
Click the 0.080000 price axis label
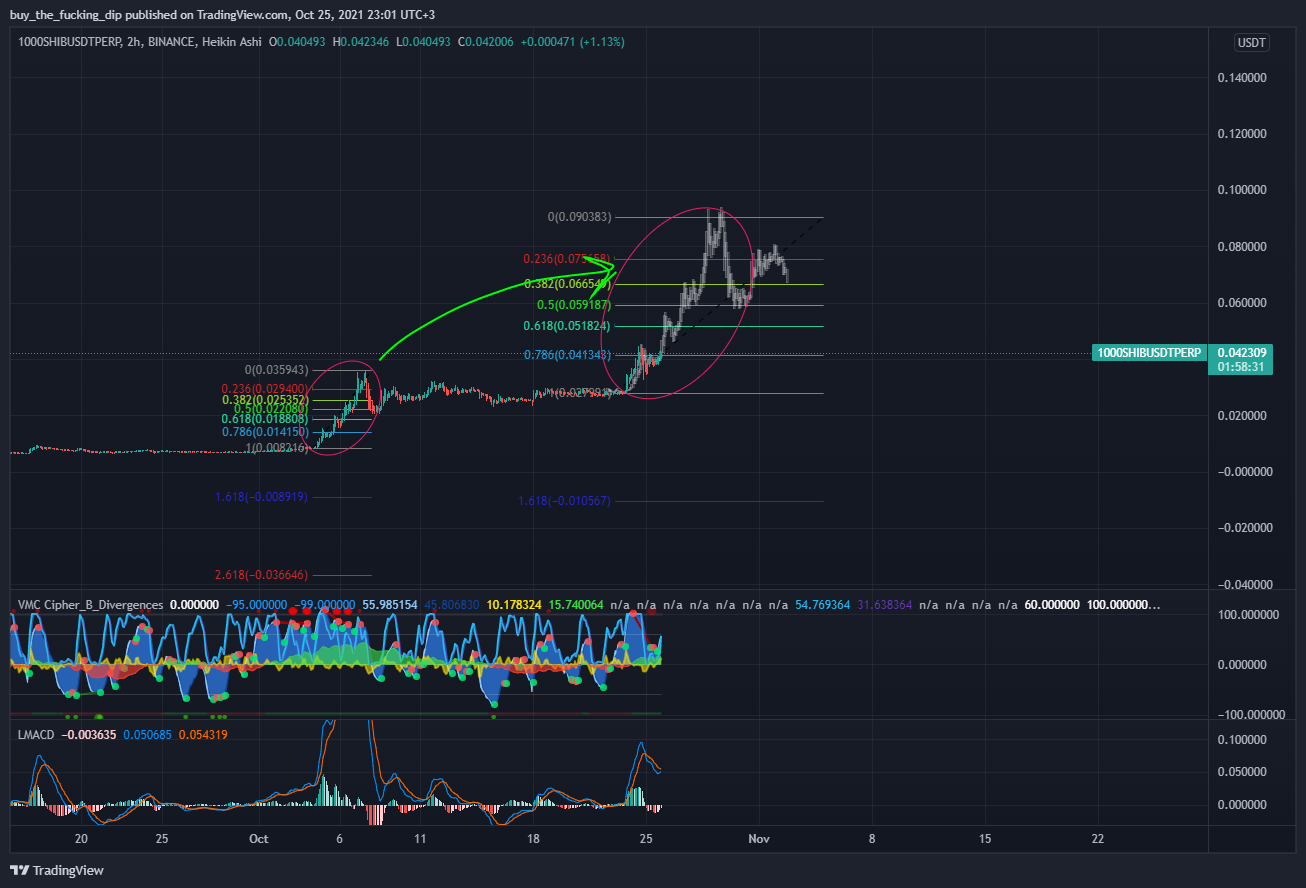click(x=1242, y=246)
